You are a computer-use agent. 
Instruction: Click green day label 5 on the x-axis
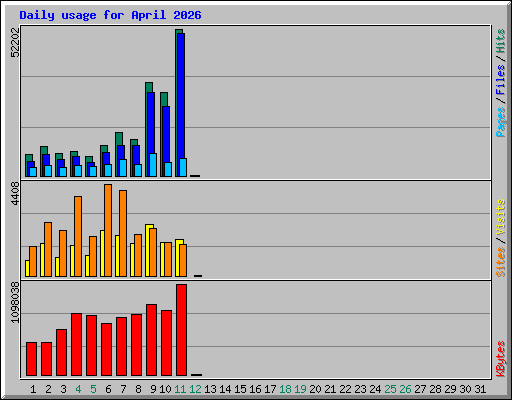93,389
